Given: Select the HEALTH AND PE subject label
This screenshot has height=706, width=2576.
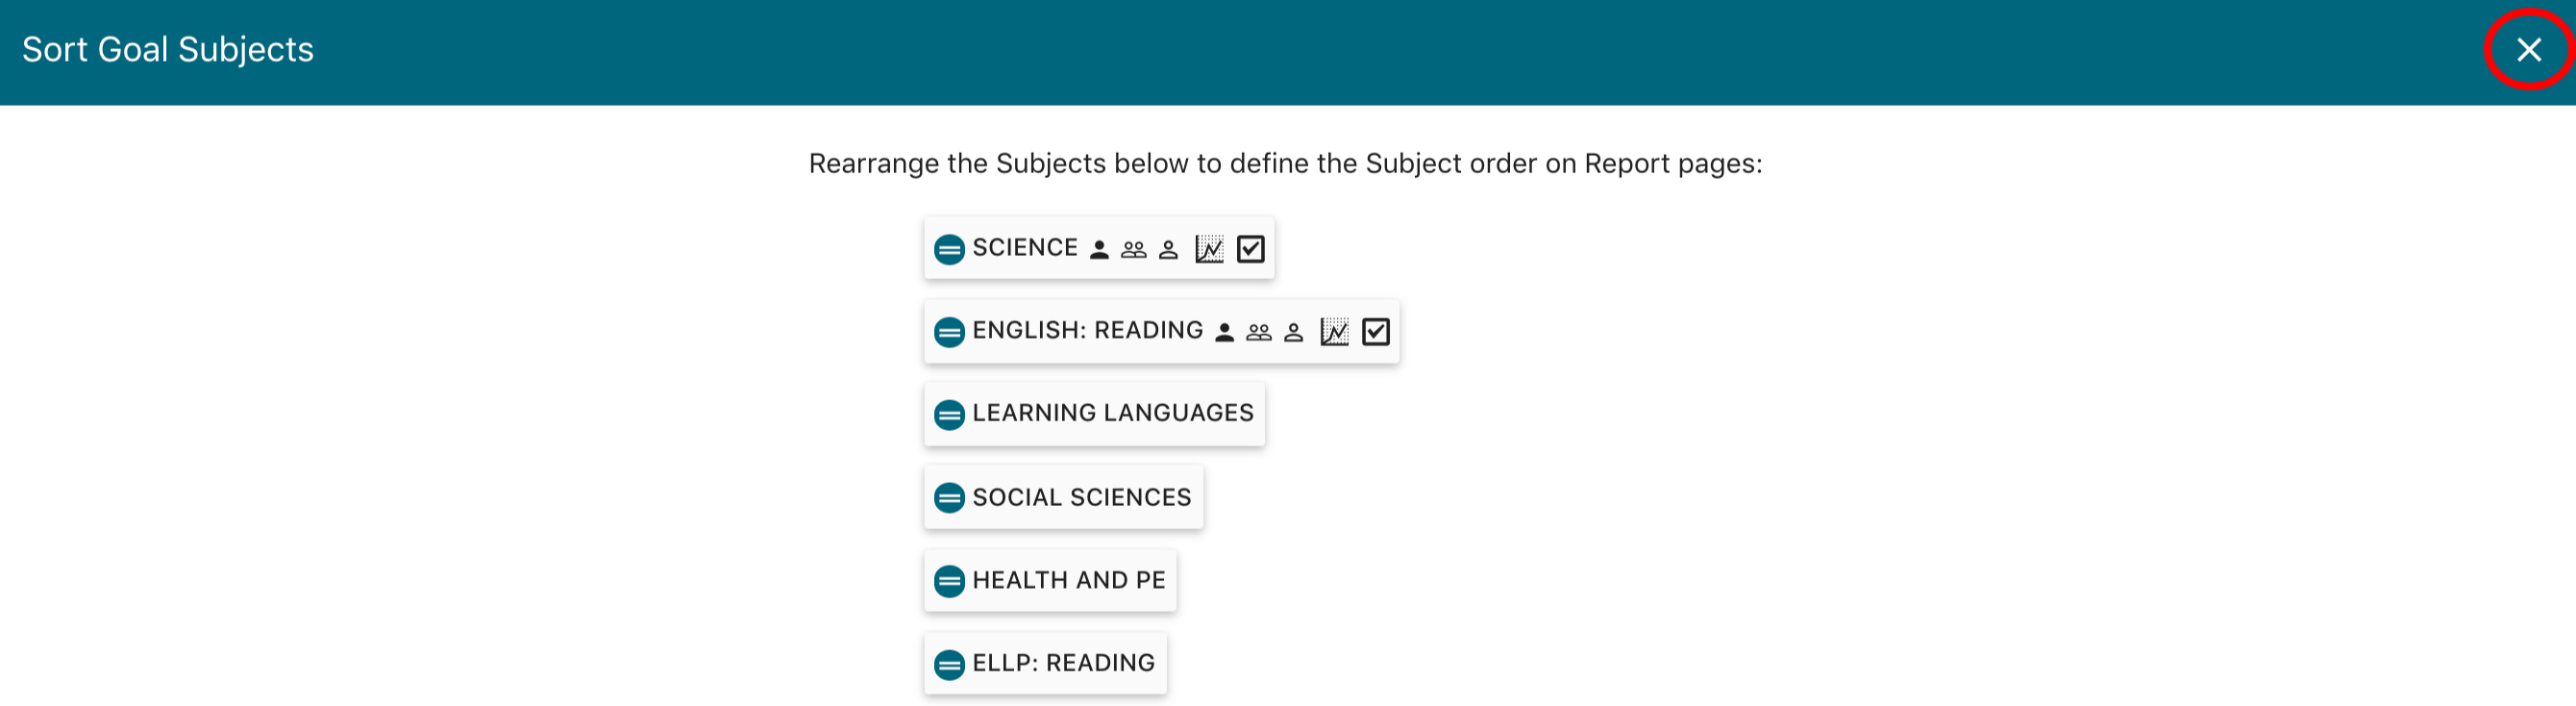Looking at the screenshot, I should (x=1068, y=580).
